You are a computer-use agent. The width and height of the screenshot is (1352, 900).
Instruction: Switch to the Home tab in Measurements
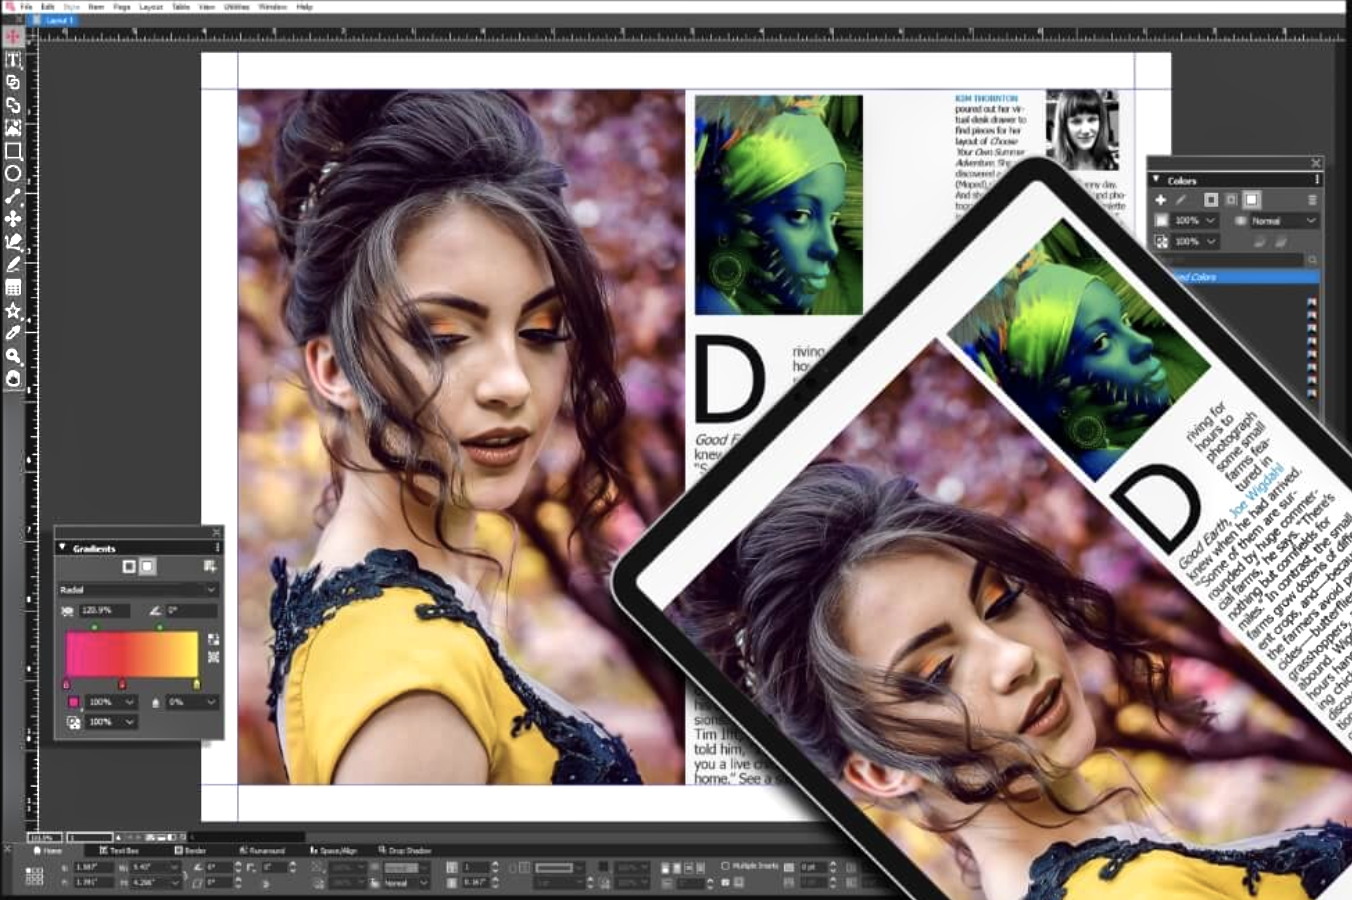[x=48, y=851]
